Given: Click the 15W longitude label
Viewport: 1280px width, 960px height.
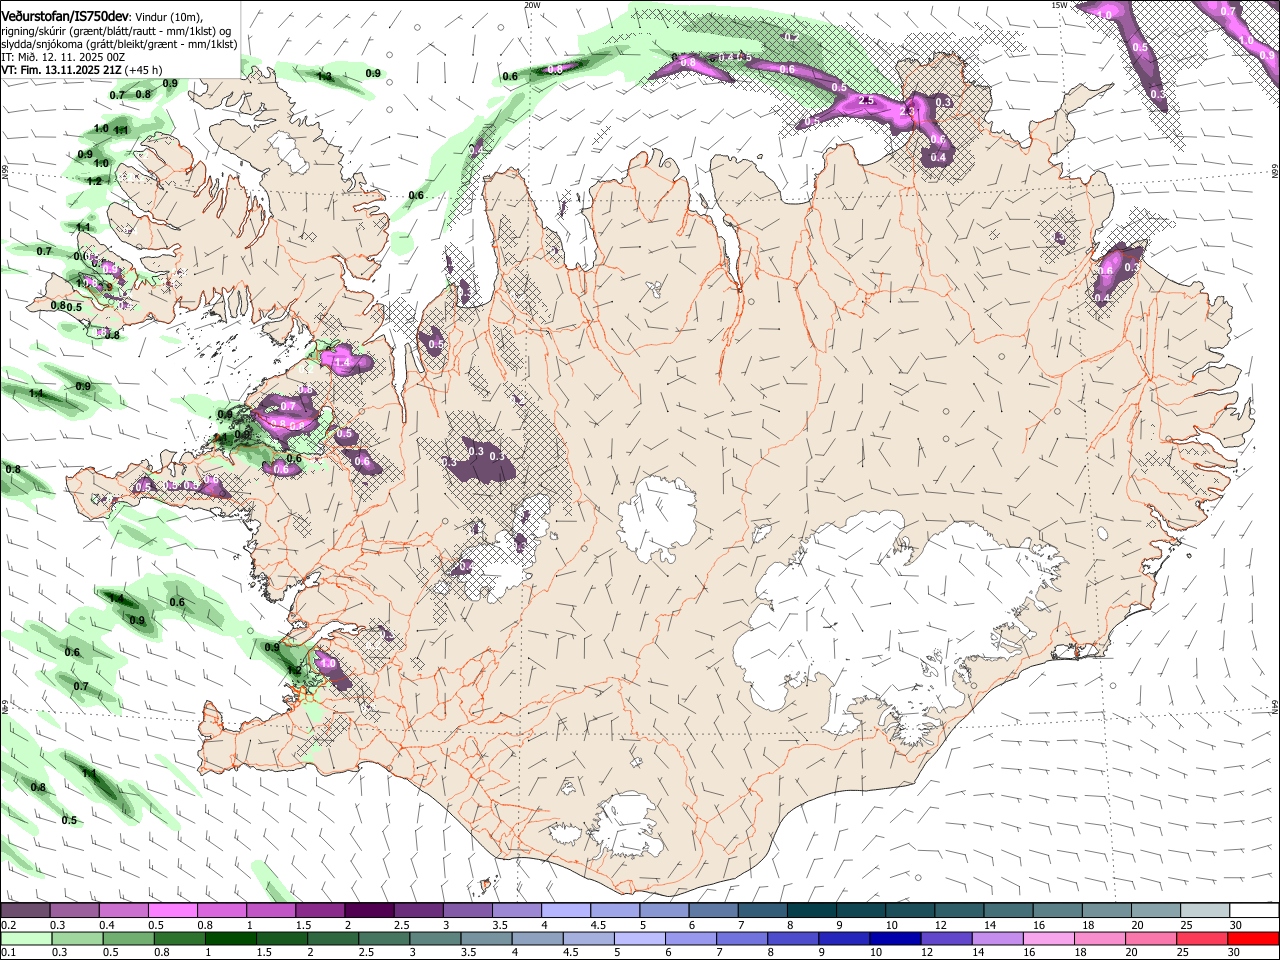Looking at the screenshot, I should click(x=1059, y=5).
